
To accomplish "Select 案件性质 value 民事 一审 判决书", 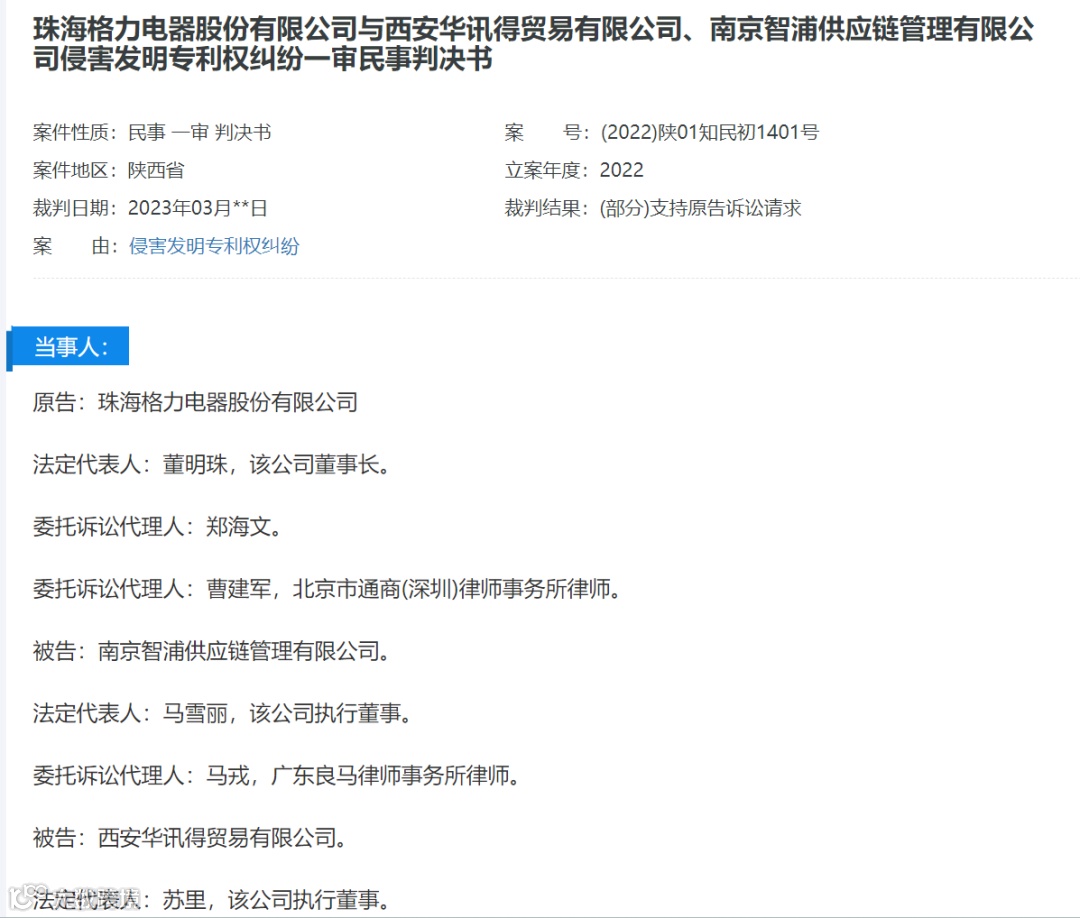I will [200, 132].
